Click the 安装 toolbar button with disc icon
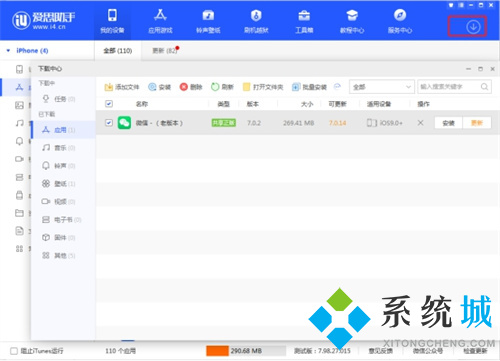This screenshot has height=361, width=500. 159,87
